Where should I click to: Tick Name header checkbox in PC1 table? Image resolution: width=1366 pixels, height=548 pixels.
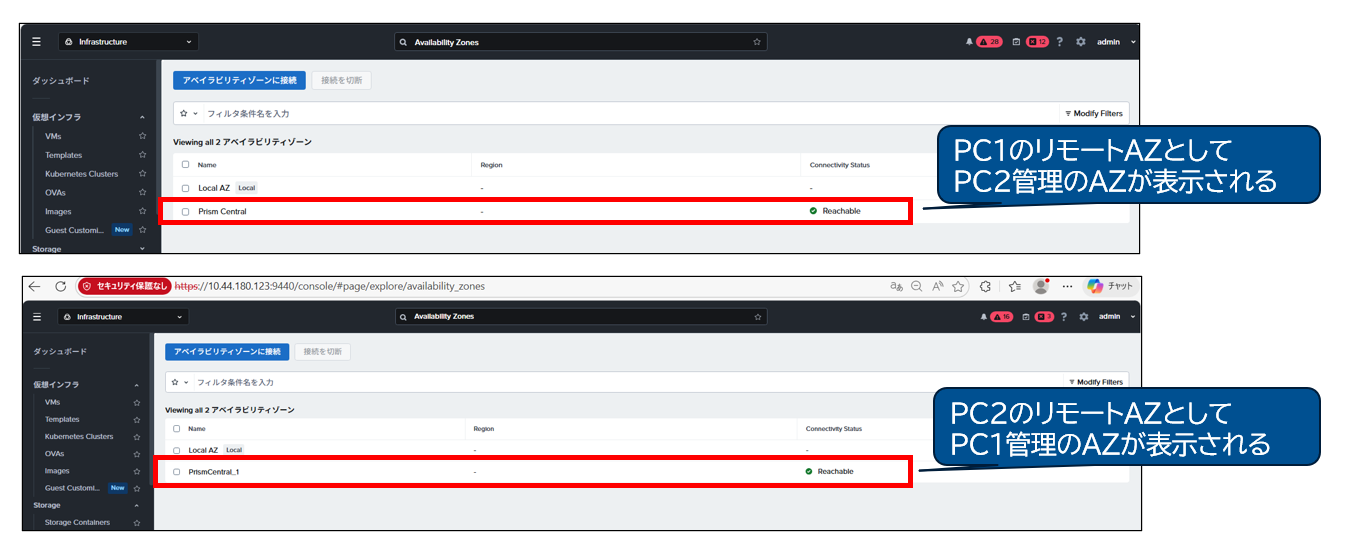click(186, 164)
